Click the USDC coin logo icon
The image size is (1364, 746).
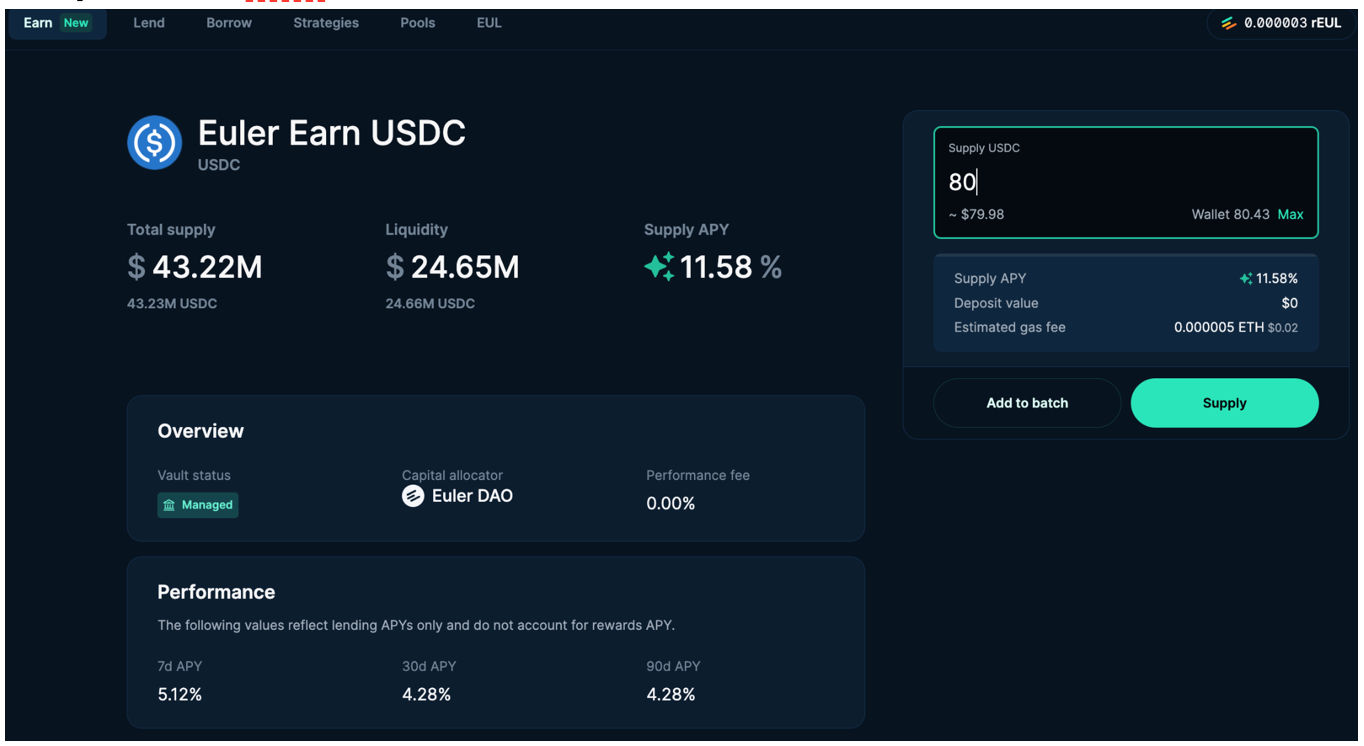[154, 142]
